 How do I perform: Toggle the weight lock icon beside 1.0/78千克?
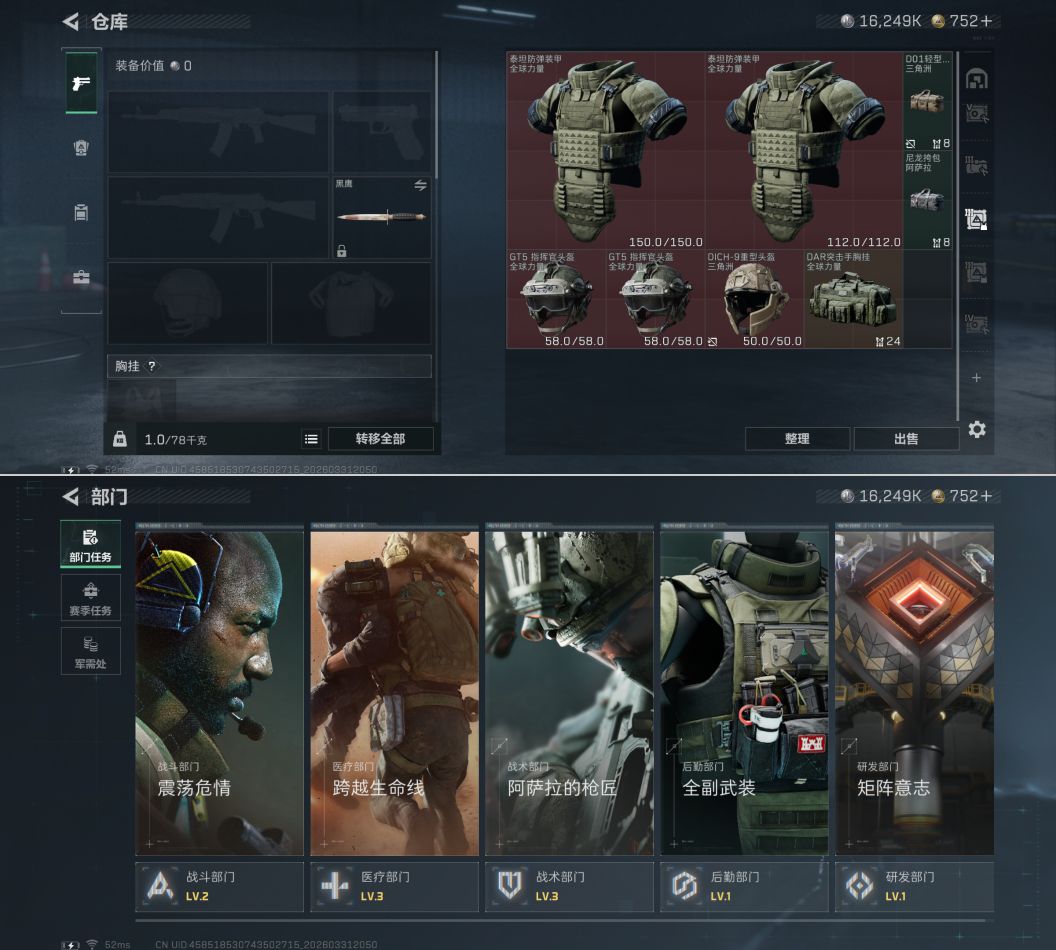click(120, 439)
